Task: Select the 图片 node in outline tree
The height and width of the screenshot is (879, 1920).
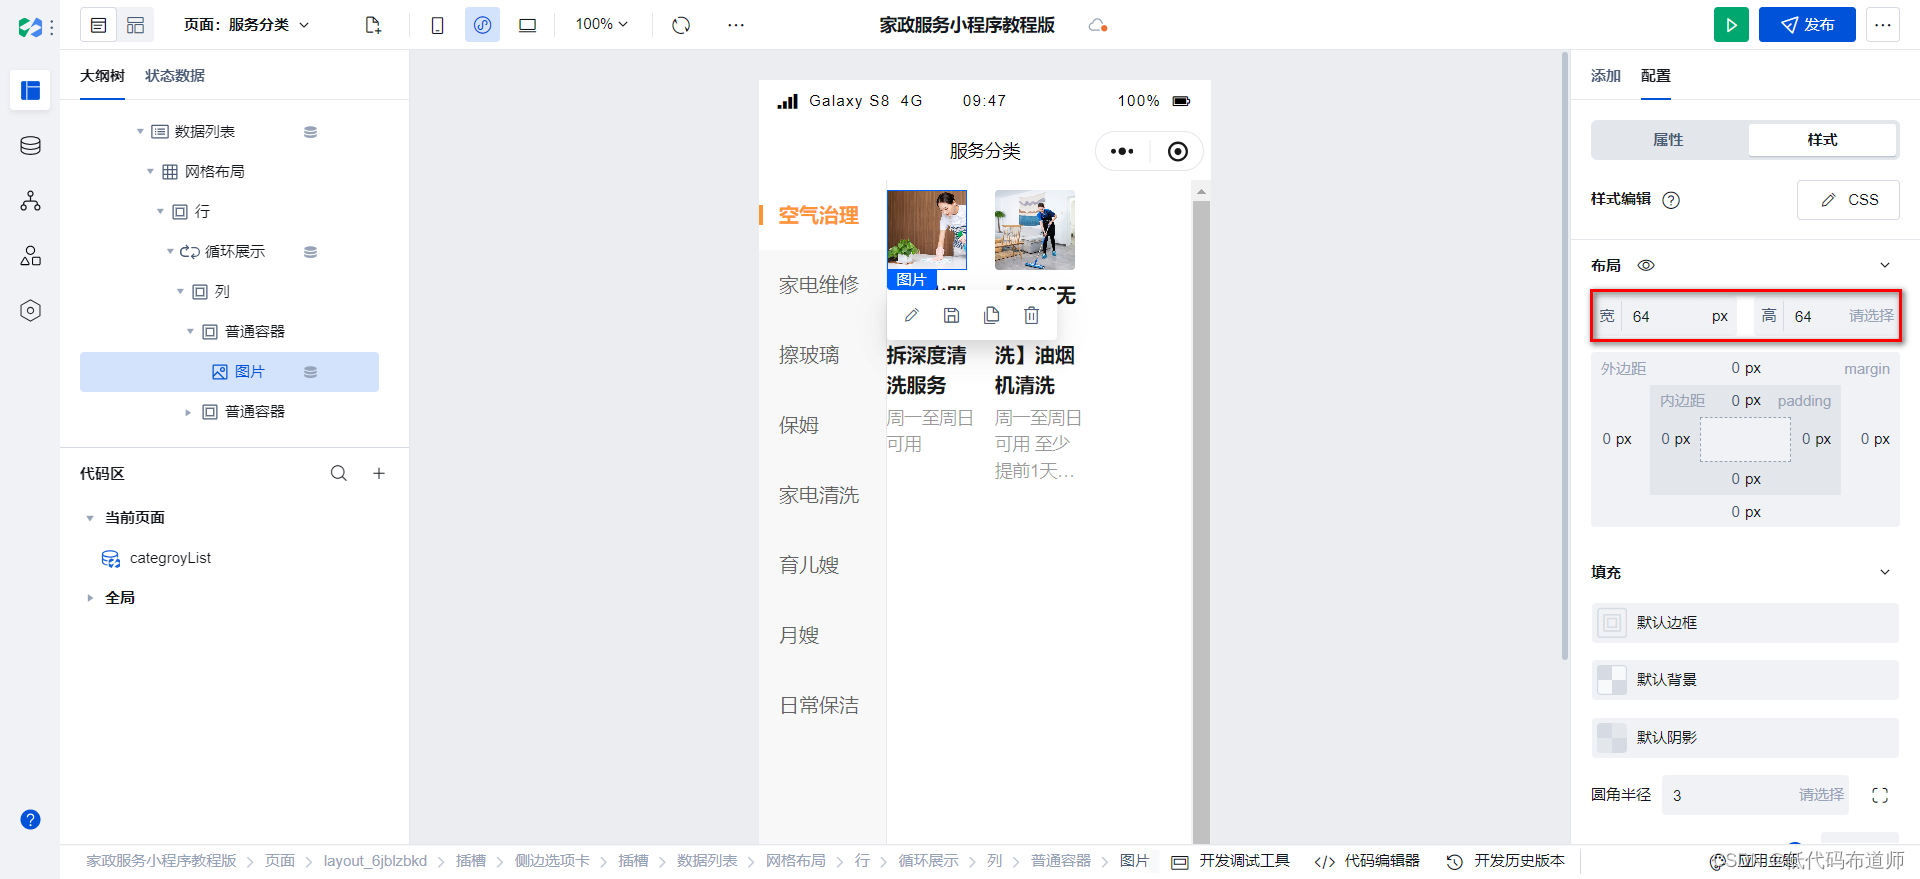Action: tap(229, 372)
